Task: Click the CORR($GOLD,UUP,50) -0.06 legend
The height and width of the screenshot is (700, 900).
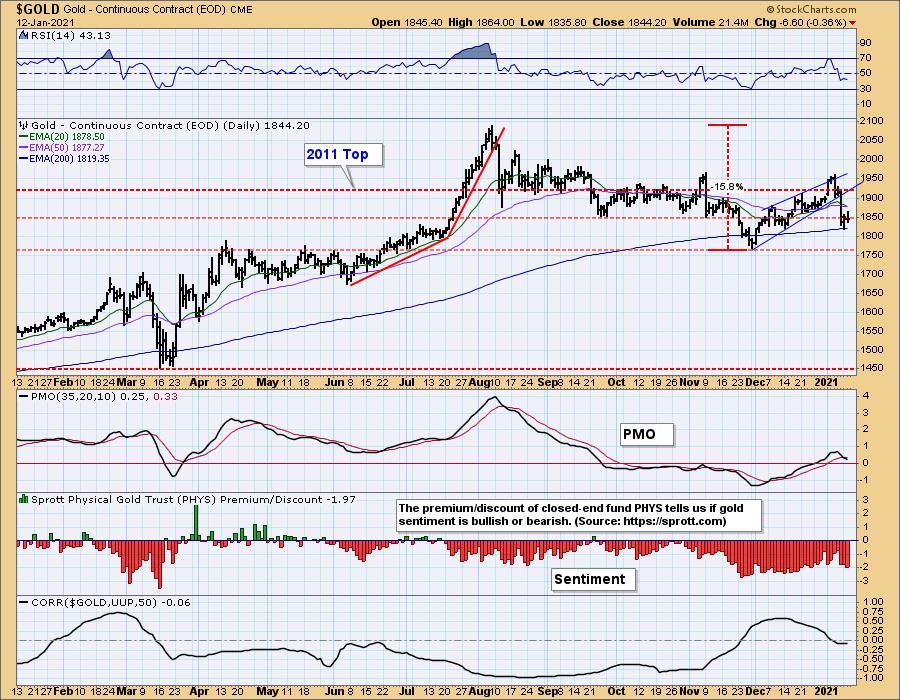Action: [x=110, y=602]
